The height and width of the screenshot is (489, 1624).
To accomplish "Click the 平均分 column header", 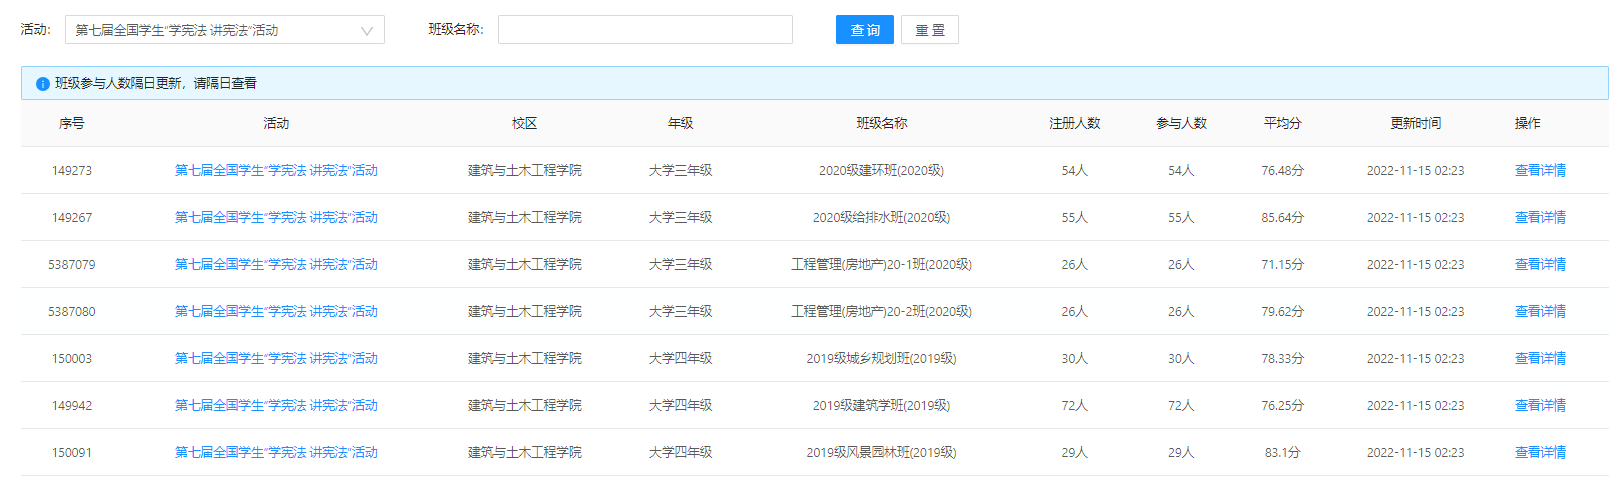I will (x=1283, y=123).
